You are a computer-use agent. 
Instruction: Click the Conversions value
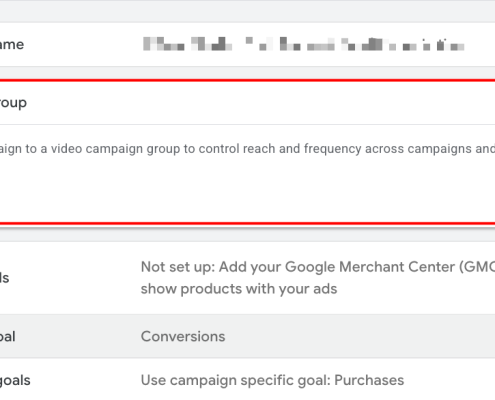coord(183,336)
